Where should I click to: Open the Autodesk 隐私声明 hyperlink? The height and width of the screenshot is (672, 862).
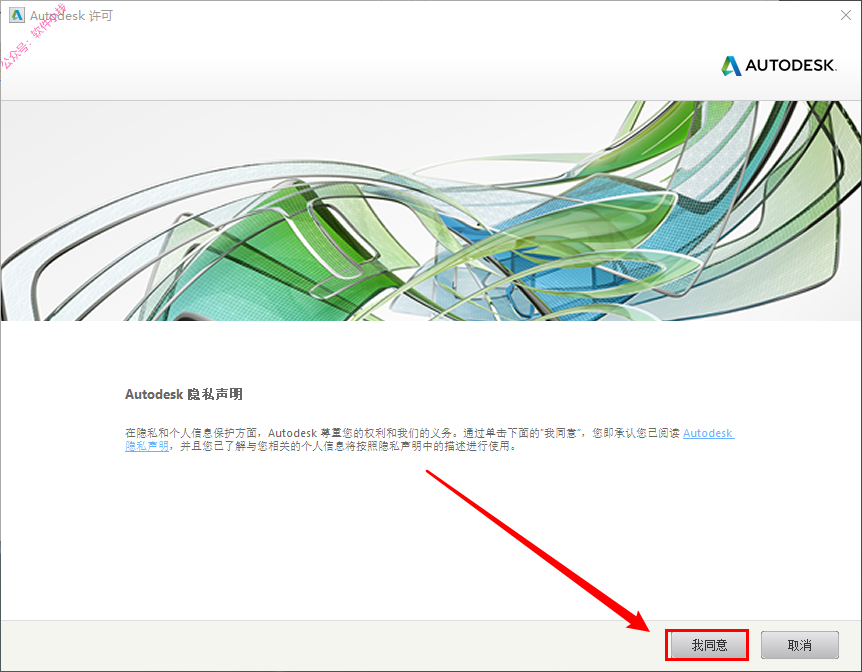point(708,433)
